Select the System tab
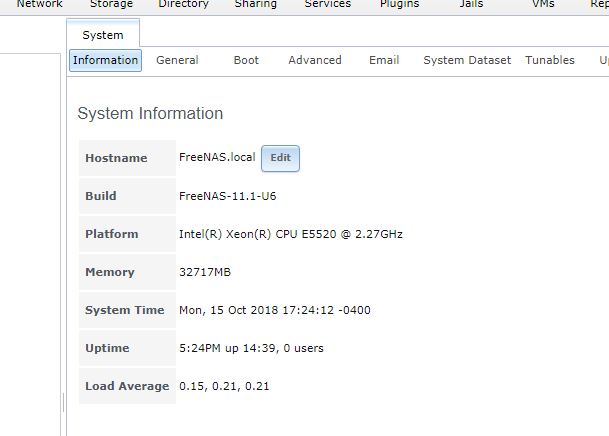The height and width of the screenshot is (436, 609). (103, 35)
